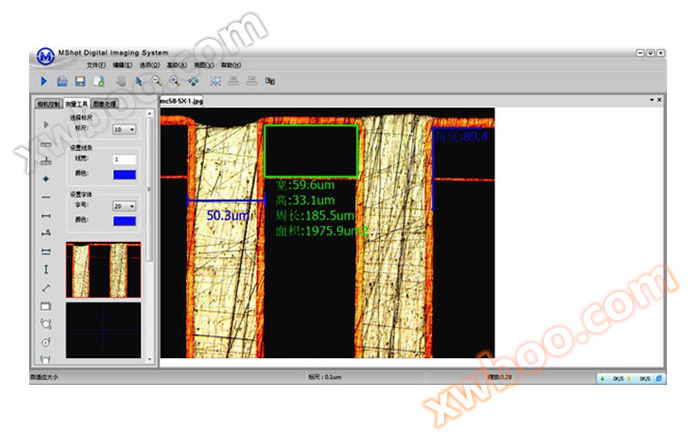Open the 文件(F) menu
690x440 pixels.
tap(96, 64)
